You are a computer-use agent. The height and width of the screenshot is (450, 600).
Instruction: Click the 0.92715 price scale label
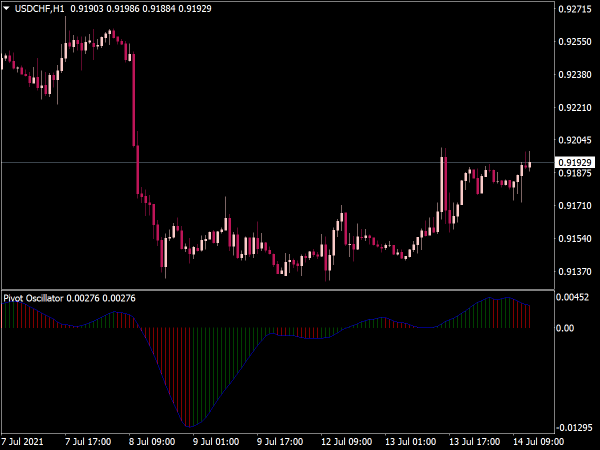click(575, 9)
